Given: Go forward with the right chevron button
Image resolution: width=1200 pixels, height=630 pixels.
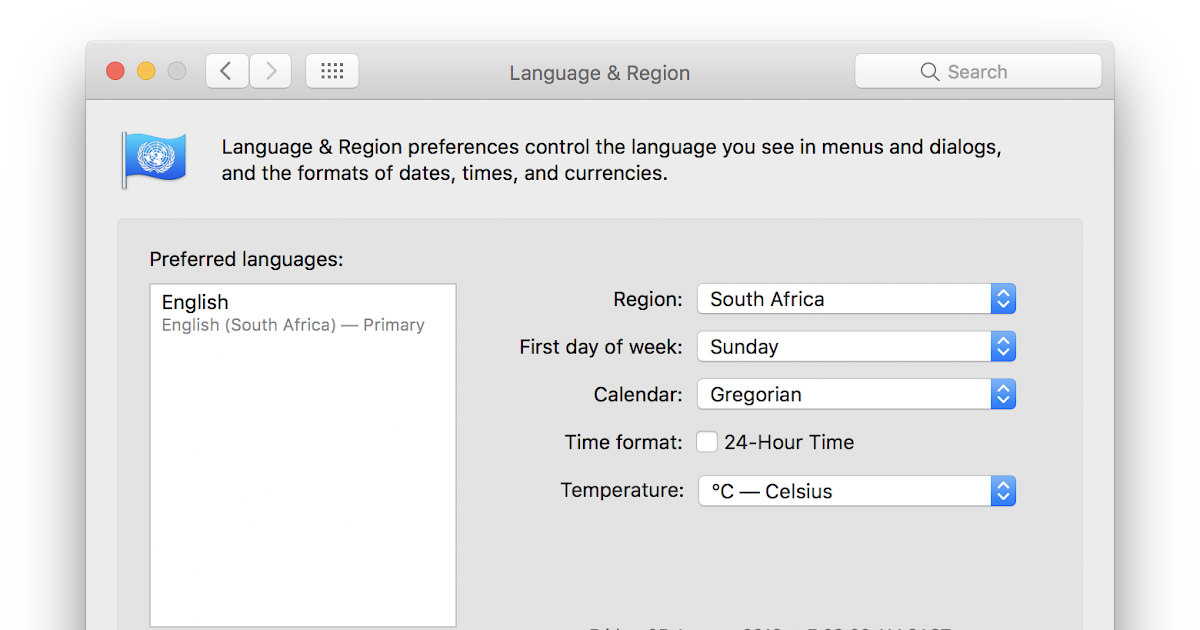Looking at the screenshot, I should (x=270, y=71).
